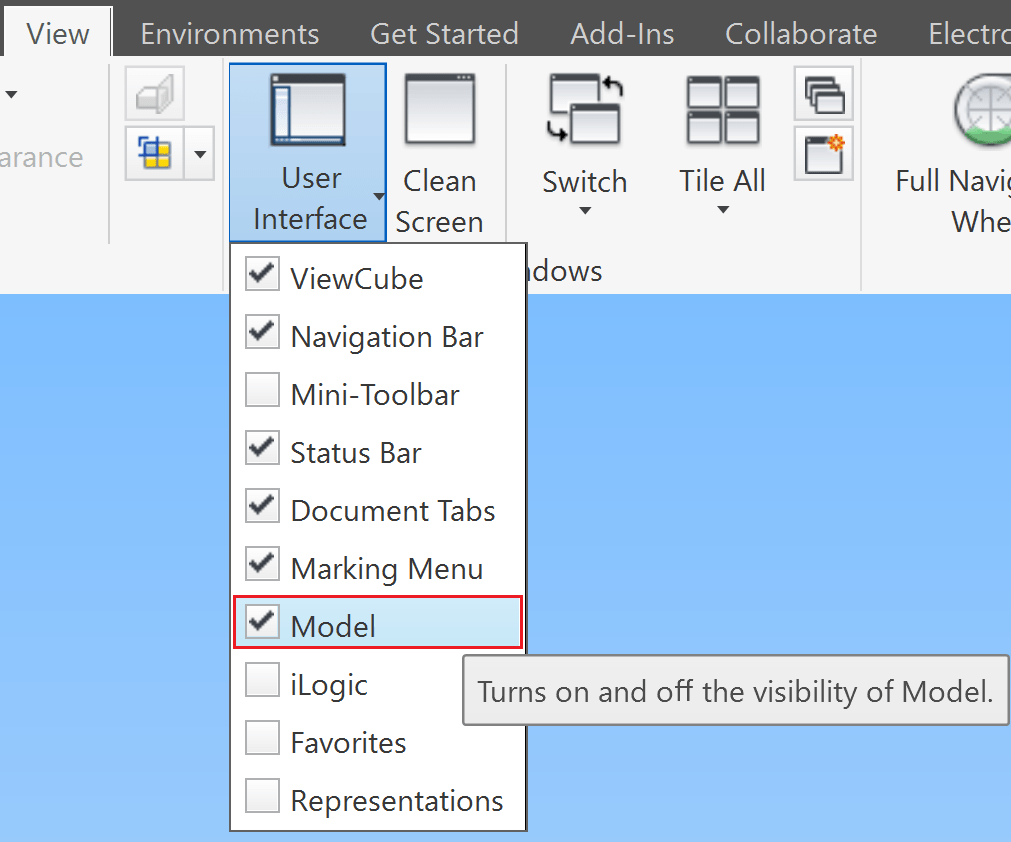1011x842 pixels.
Task: Click the Representations entry label
Action: [397, 801]
